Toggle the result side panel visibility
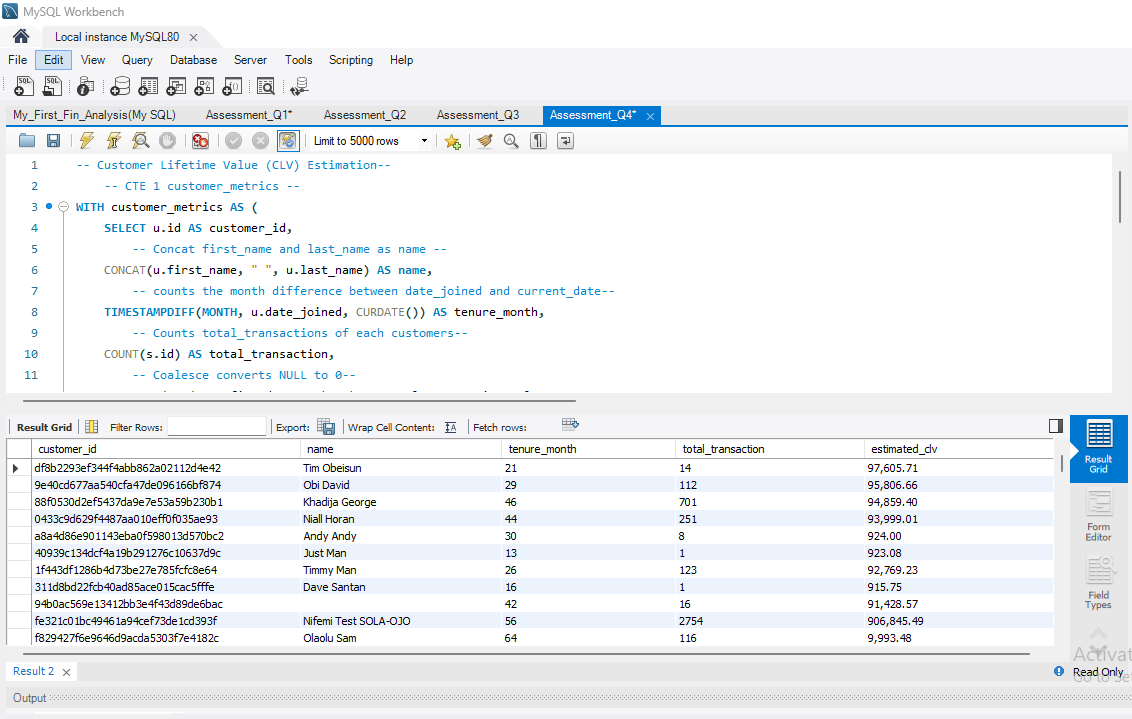This screenshot has width=1132, height=719. [1055, 426]
